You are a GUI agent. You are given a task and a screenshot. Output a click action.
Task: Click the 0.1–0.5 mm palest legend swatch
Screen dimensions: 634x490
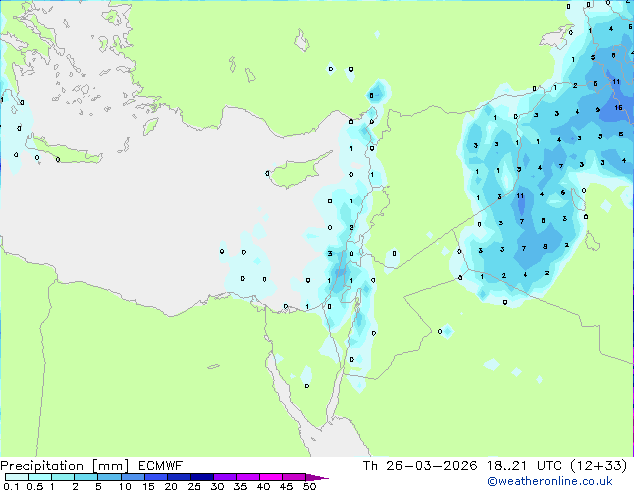coord(17,477)
